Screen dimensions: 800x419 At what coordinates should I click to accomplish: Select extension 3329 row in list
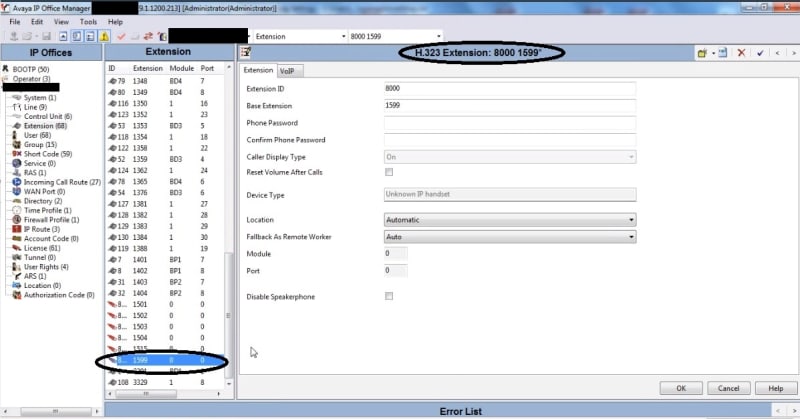tap(165, 382)
